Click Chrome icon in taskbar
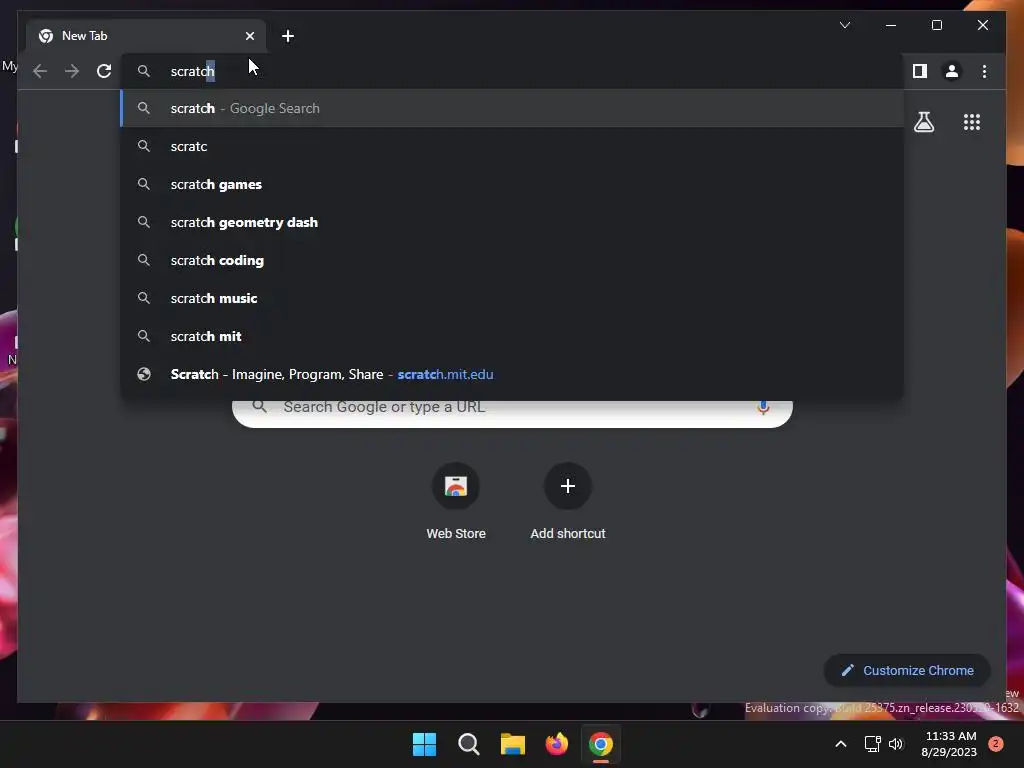 (x=601, y=744)
